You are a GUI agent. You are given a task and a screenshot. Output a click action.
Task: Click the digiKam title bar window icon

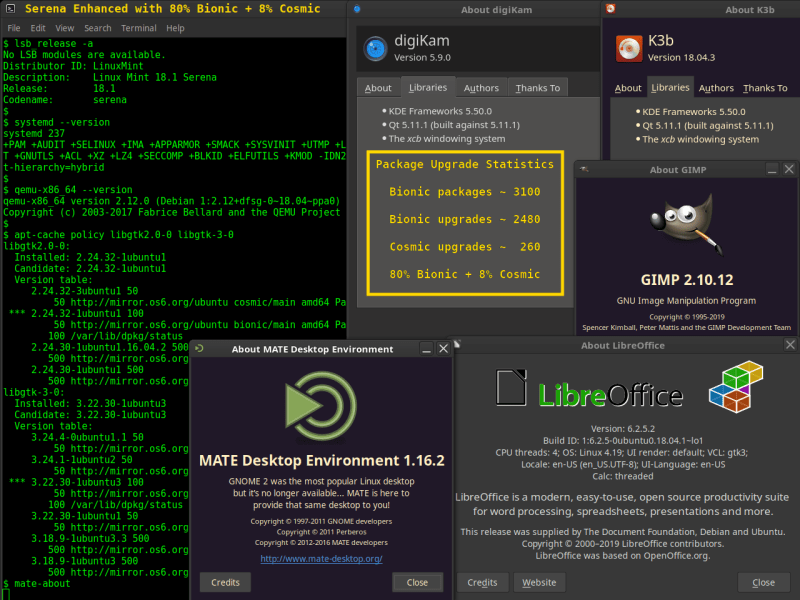coord(357,10)
